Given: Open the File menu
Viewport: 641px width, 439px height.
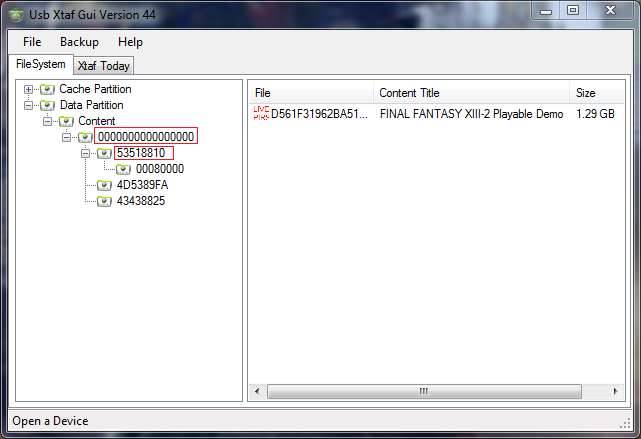Looking at the screenshot, I should pyautogui.click(x=32, y=42).
